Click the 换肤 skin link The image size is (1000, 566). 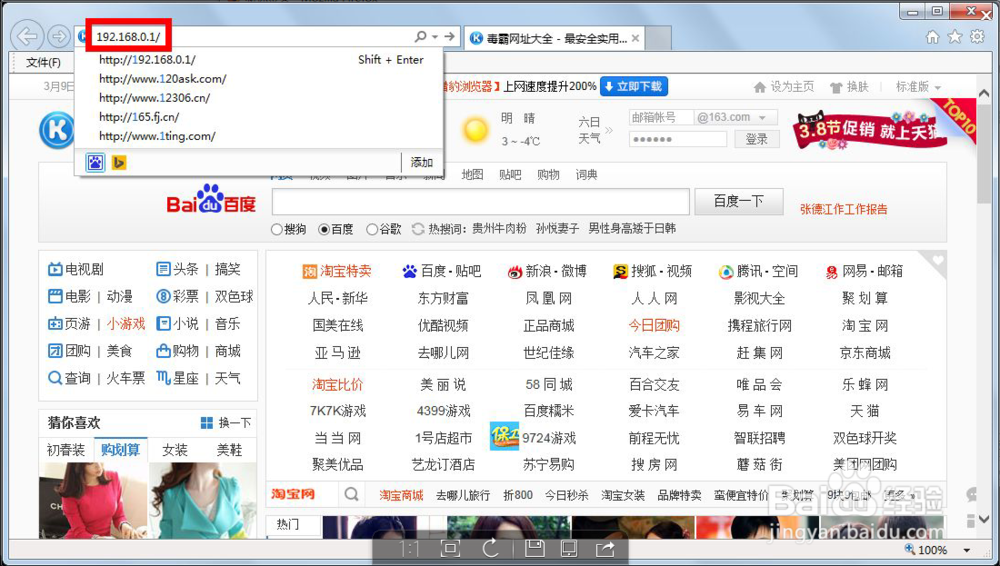849,87
